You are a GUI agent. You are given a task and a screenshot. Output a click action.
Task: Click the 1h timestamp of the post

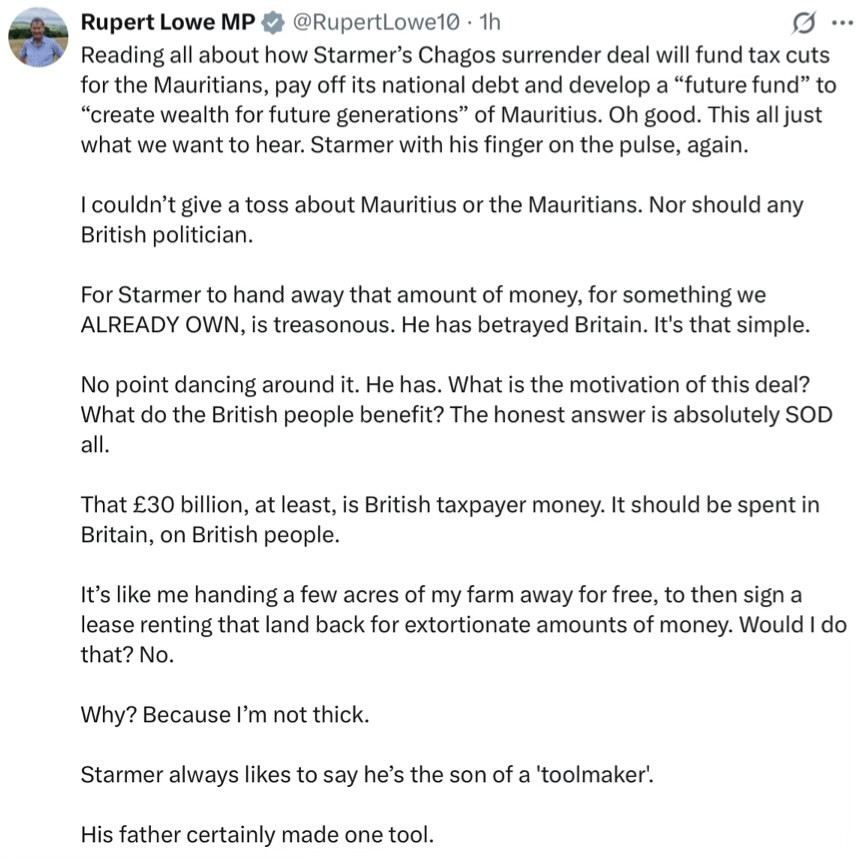pyautogui.click(x=490, y=22)
